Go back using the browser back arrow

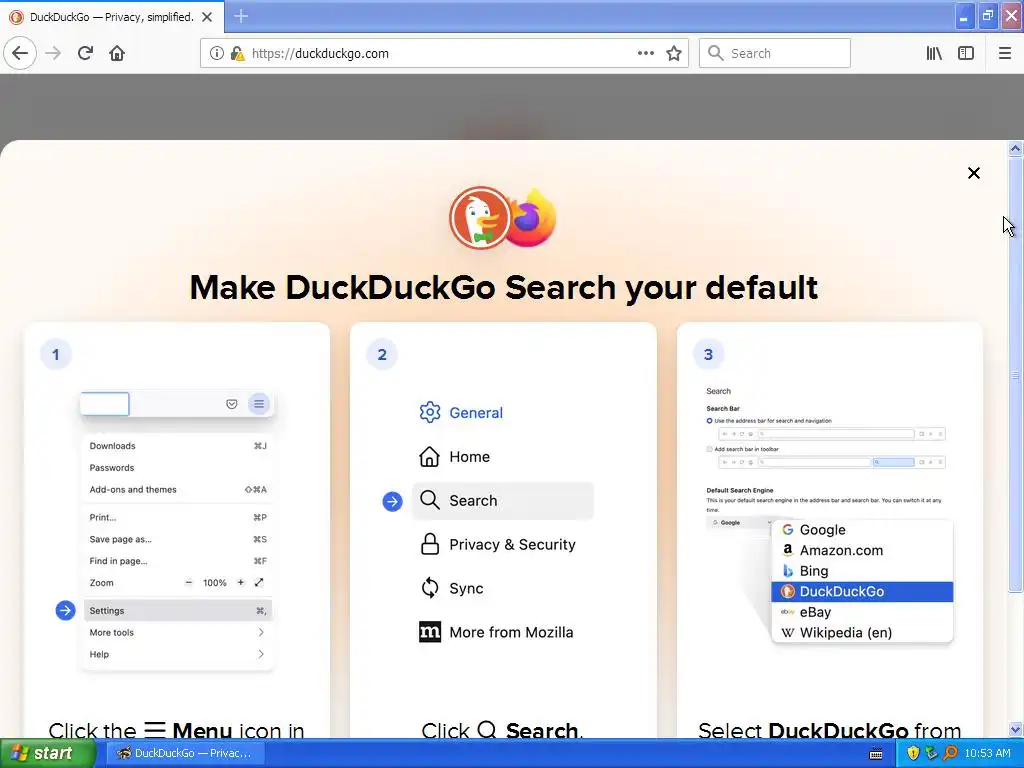(20, 53)
